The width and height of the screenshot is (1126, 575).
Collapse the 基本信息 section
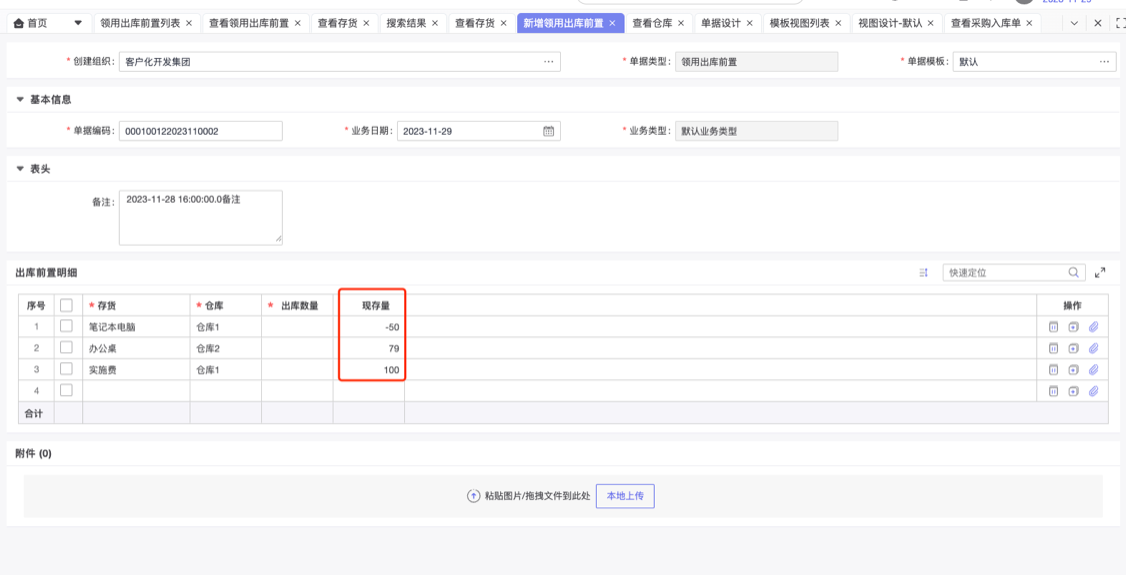pos(20,100)
